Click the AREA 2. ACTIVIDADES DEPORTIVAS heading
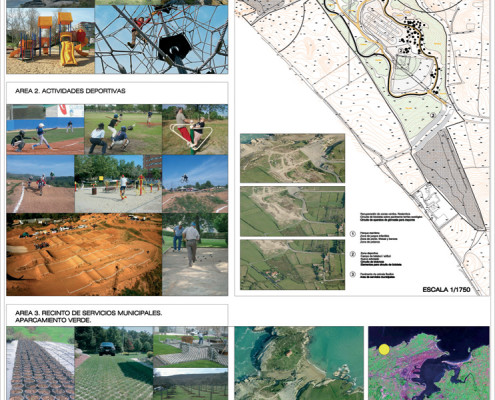The width and height of the screenshot is (495, 400). click(70, 91)
